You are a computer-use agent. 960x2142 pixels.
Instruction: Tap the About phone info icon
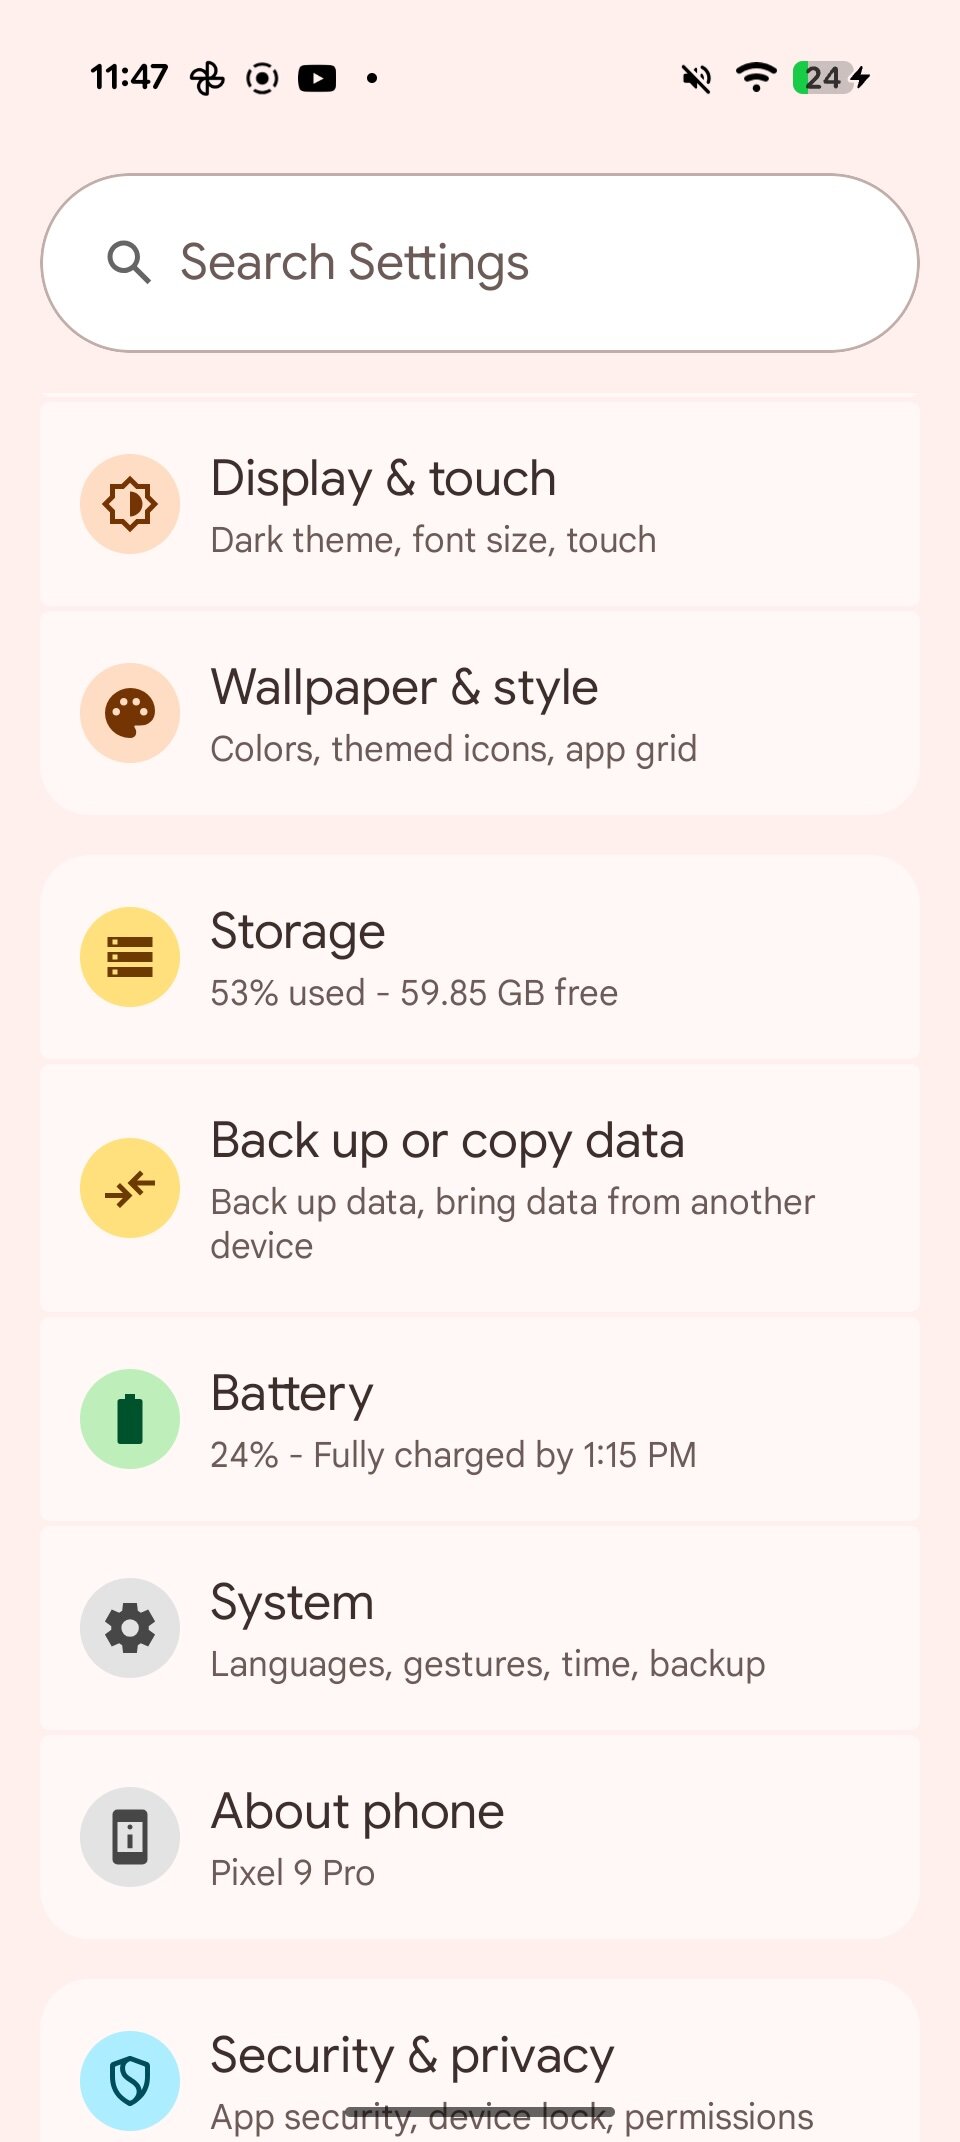pyautogui.click(x=130, y=1837)
